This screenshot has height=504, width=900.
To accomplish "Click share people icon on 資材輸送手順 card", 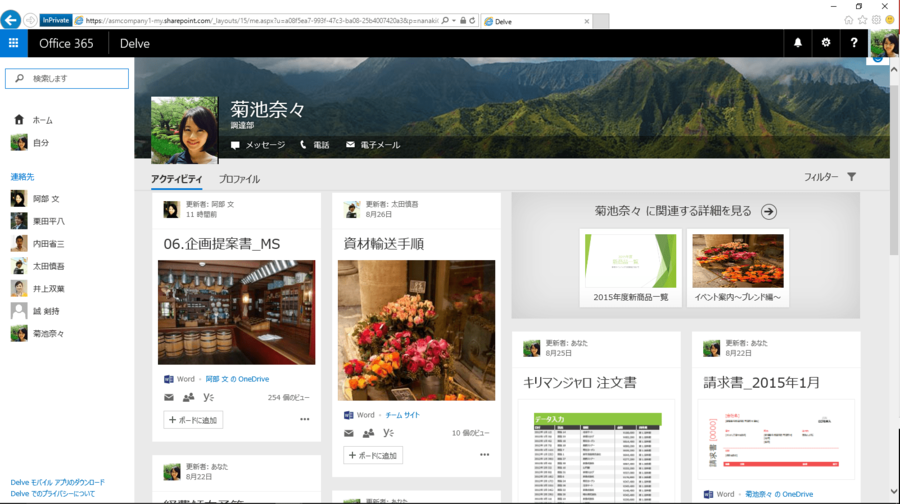I will click(368, 433).
